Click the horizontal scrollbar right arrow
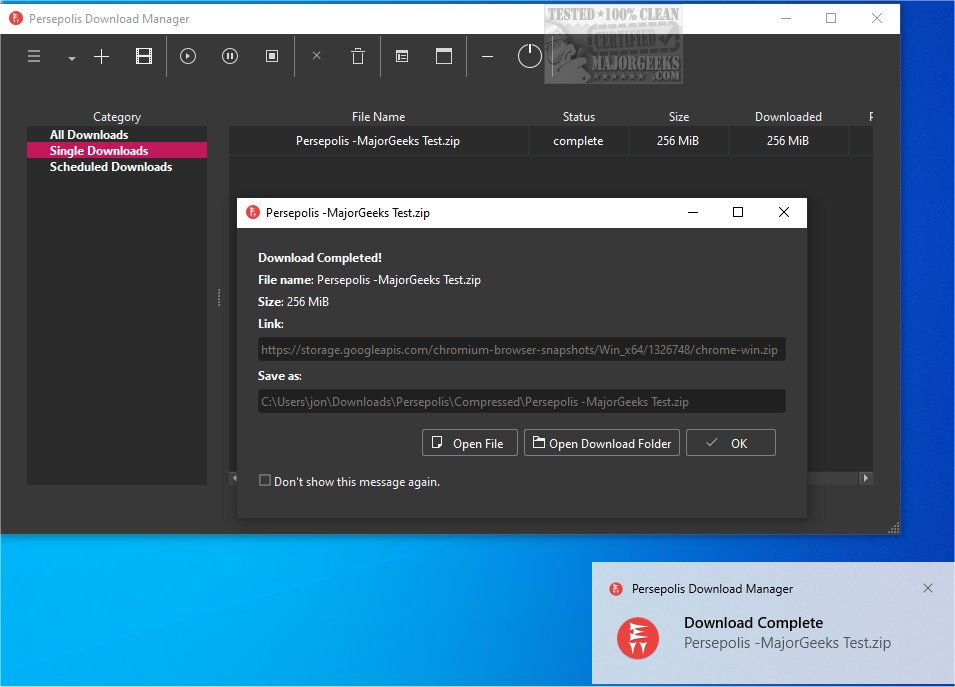The width and height of the screenshot is (955, 687). (x=864, y=478)
